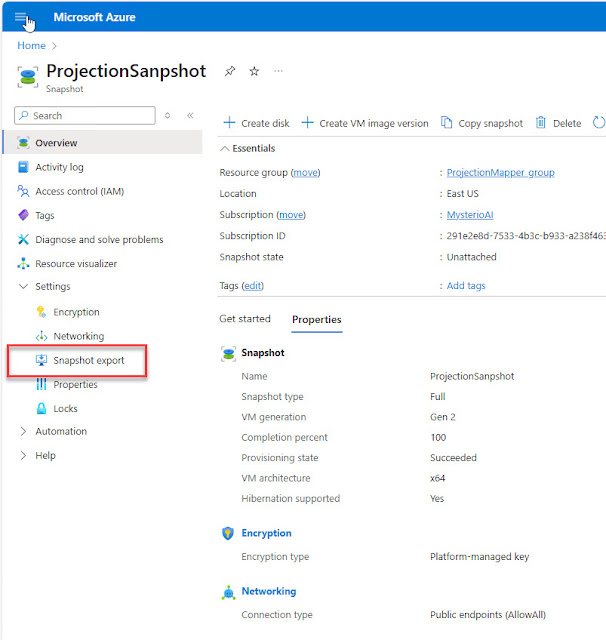
Task: Collapse the Essentials section
Action: tap(224, 148)
